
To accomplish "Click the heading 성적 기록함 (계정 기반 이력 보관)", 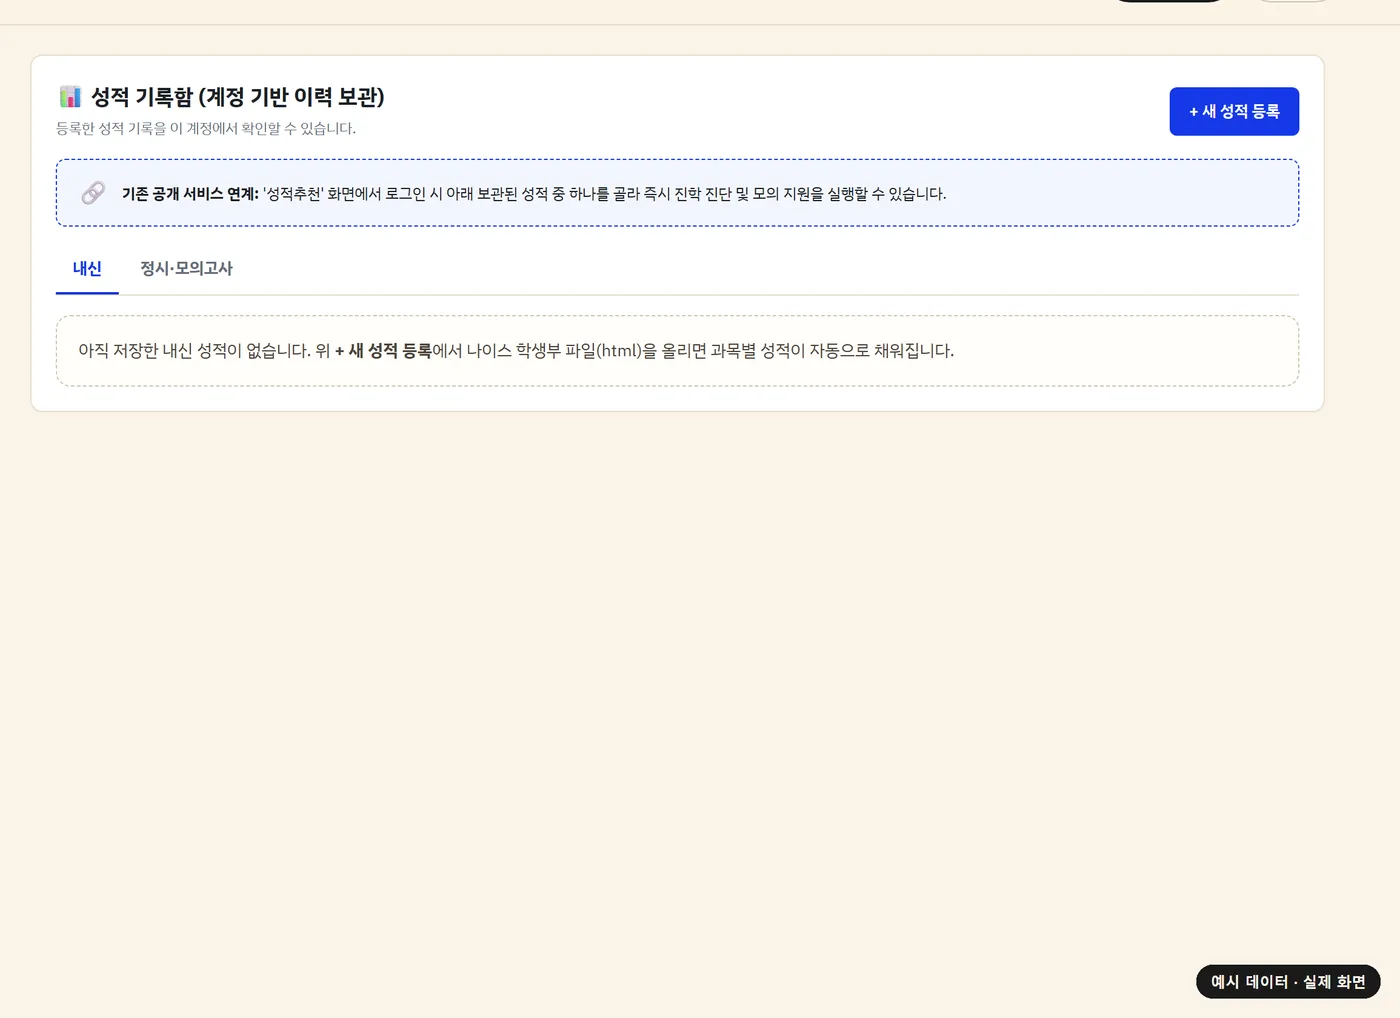I will (x=238, y=97).
